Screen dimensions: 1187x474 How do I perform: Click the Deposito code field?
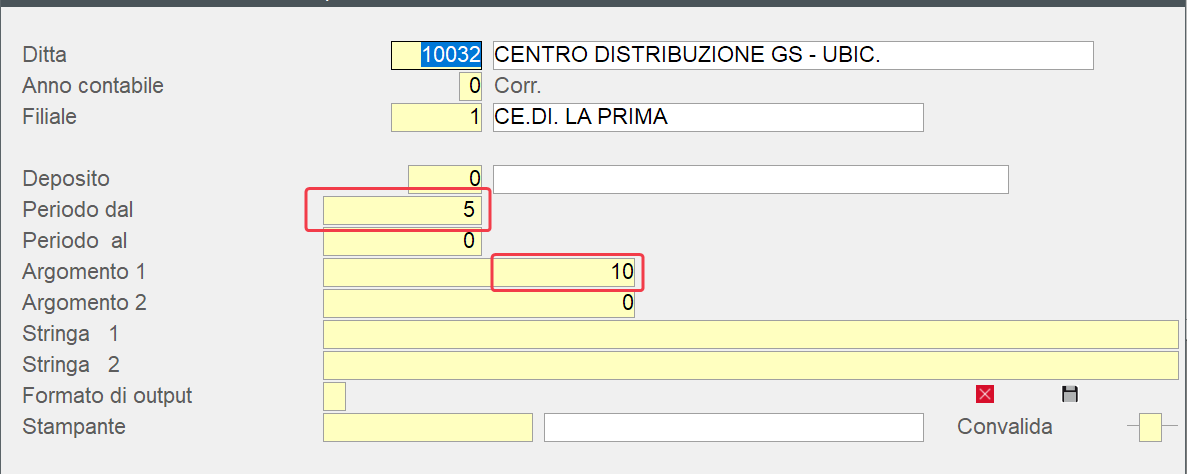point(445,179)
